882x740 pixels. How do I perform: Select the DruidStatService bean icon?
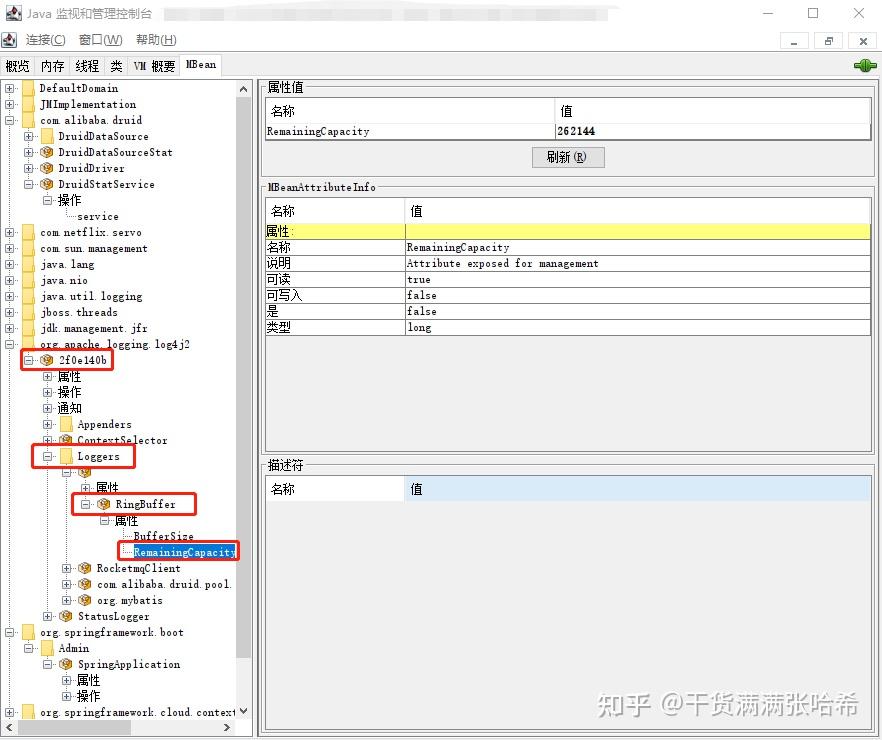click(x=47, y=184)
